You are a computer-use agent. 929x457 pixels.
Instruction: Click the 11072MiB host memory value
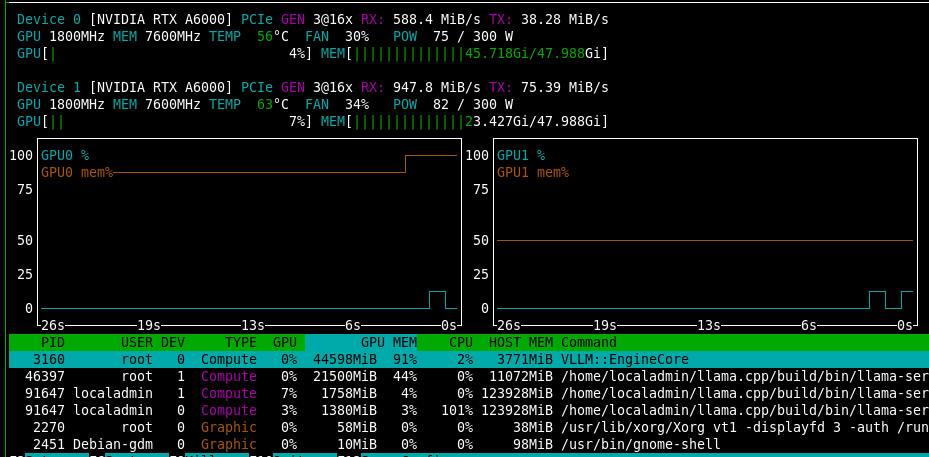point(521,376)
